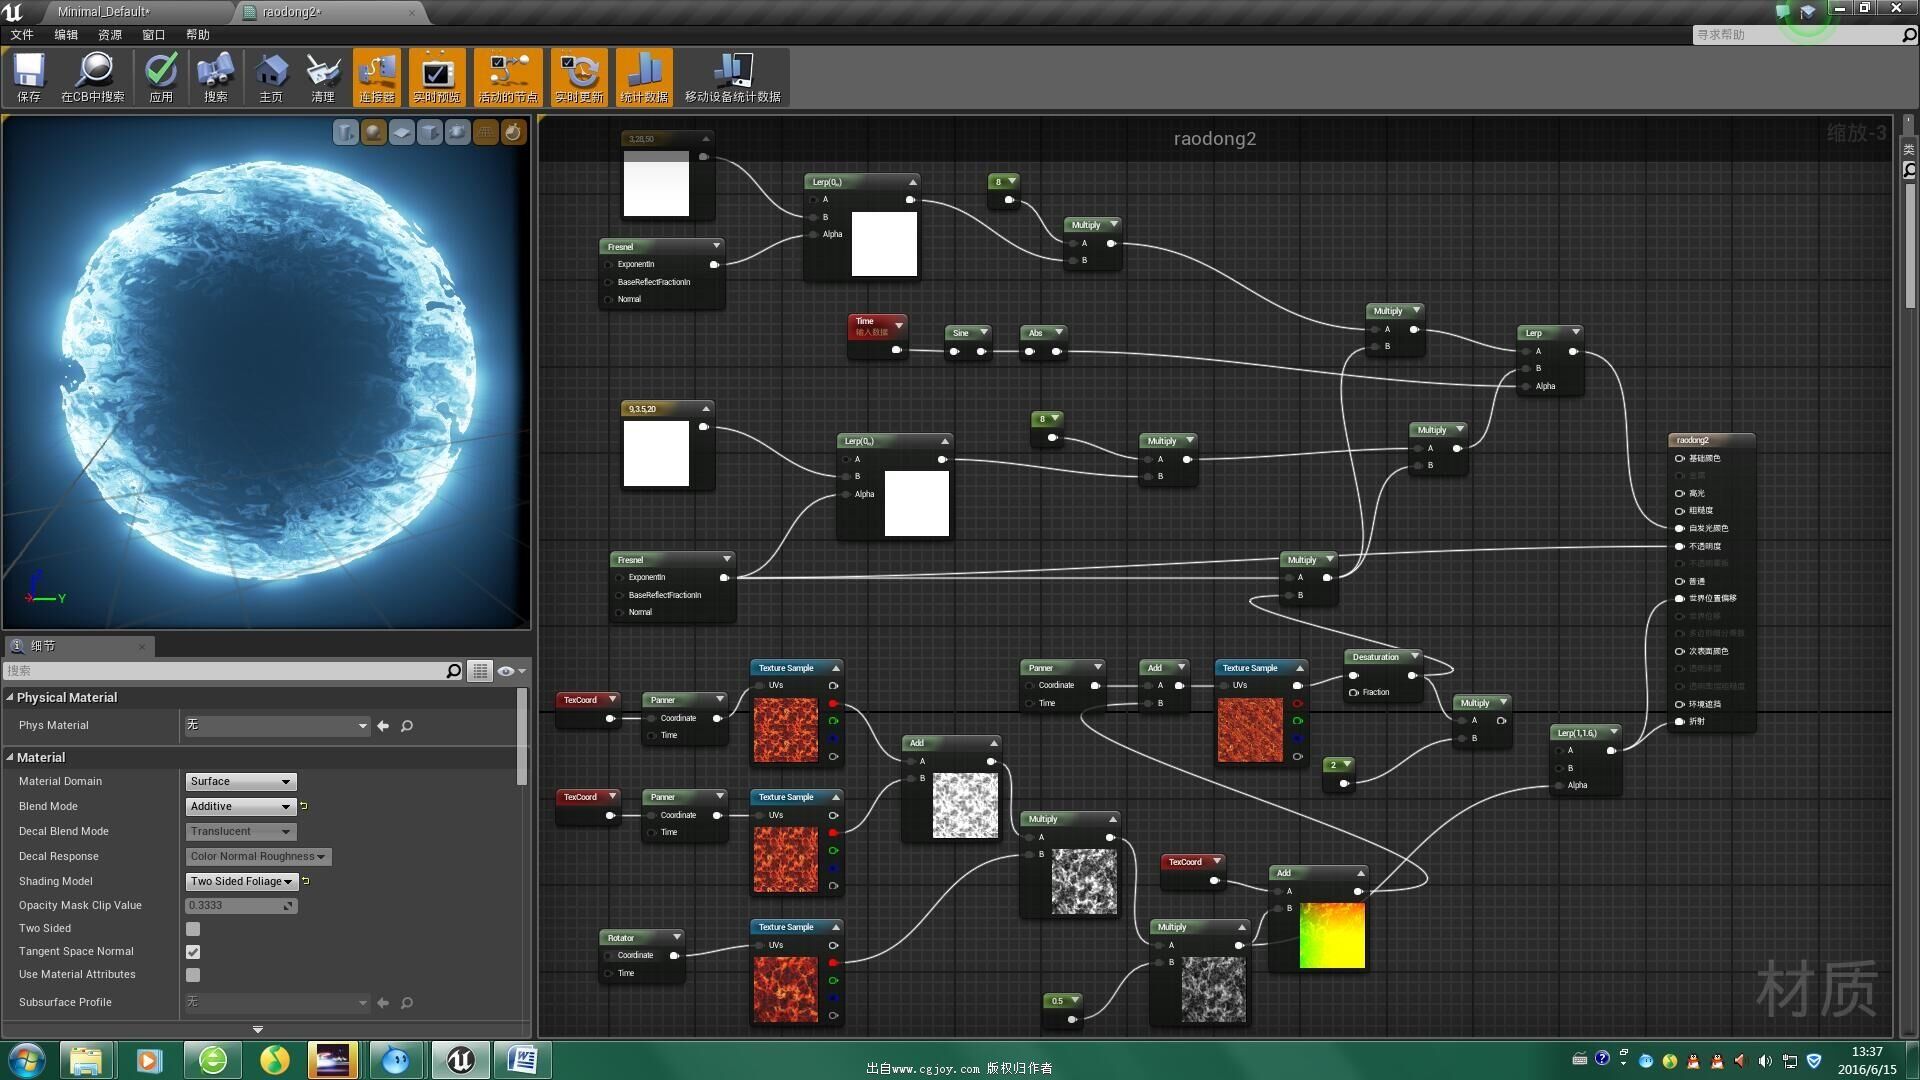
Task: Open the 资源 menu
Action: tap(110, 34)
